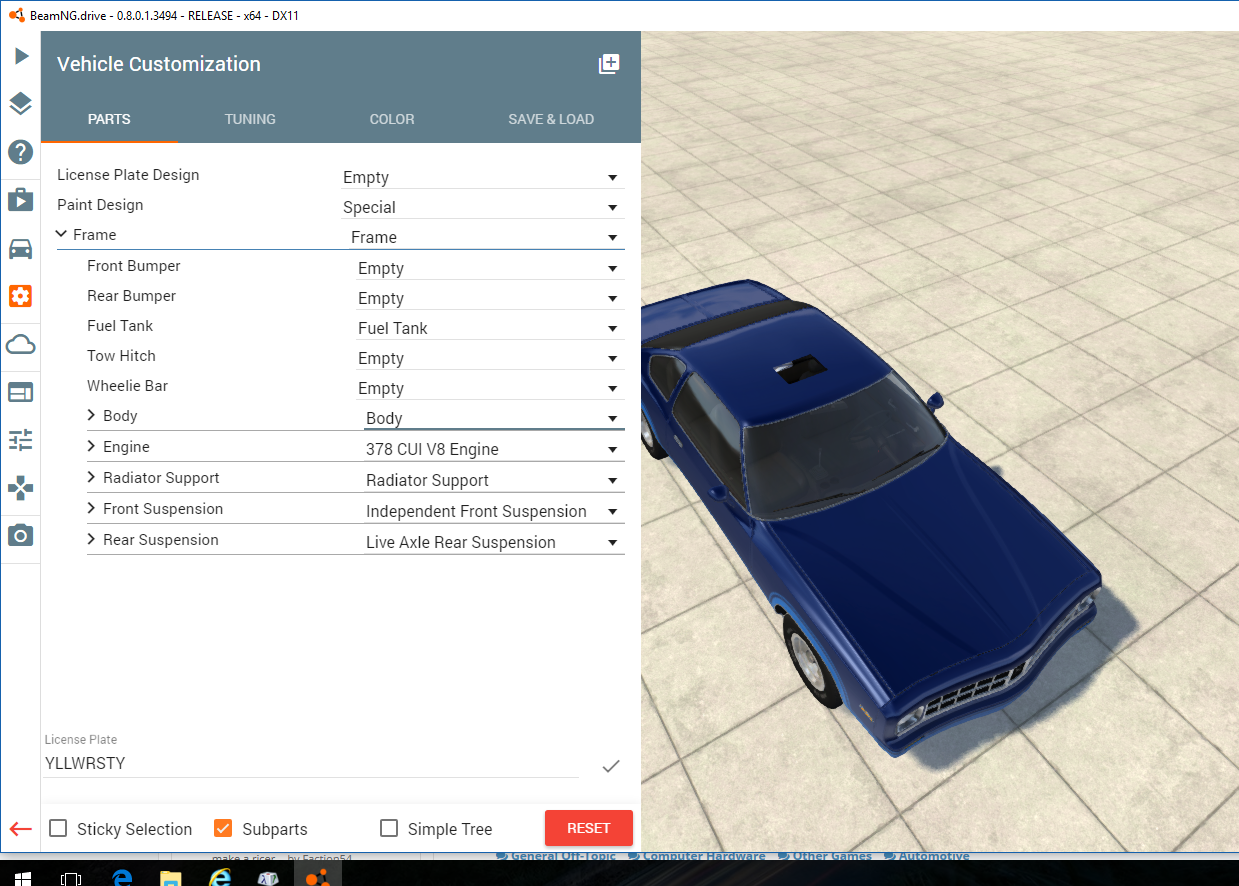Expand the Front Suspension tree node
This screenshot has width=1239, height=886.
(92, 508)
